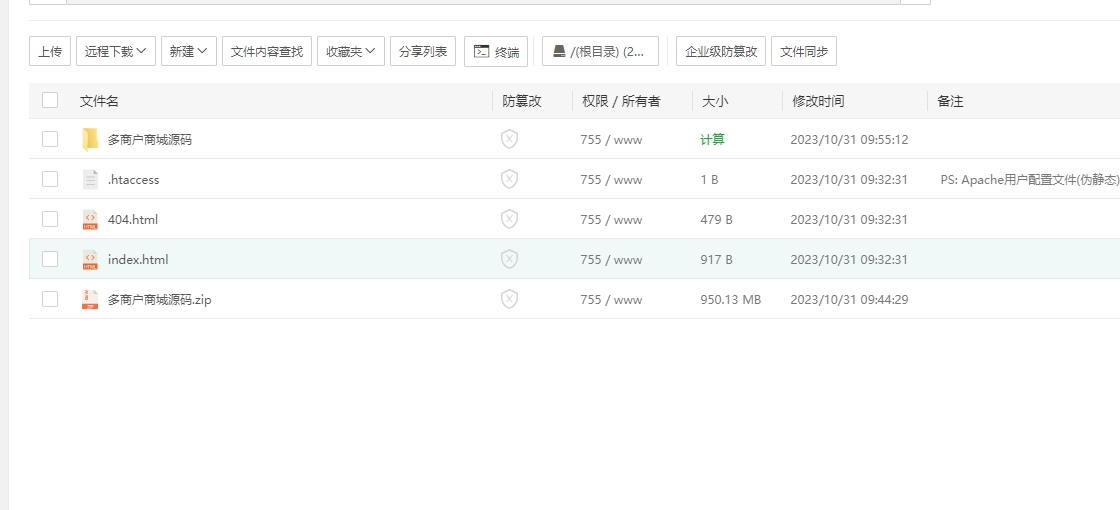Toggle tamper-proof shield for 多商户商城源码.zip
The height and width of the screenshot is (510, 1120).
509,299
